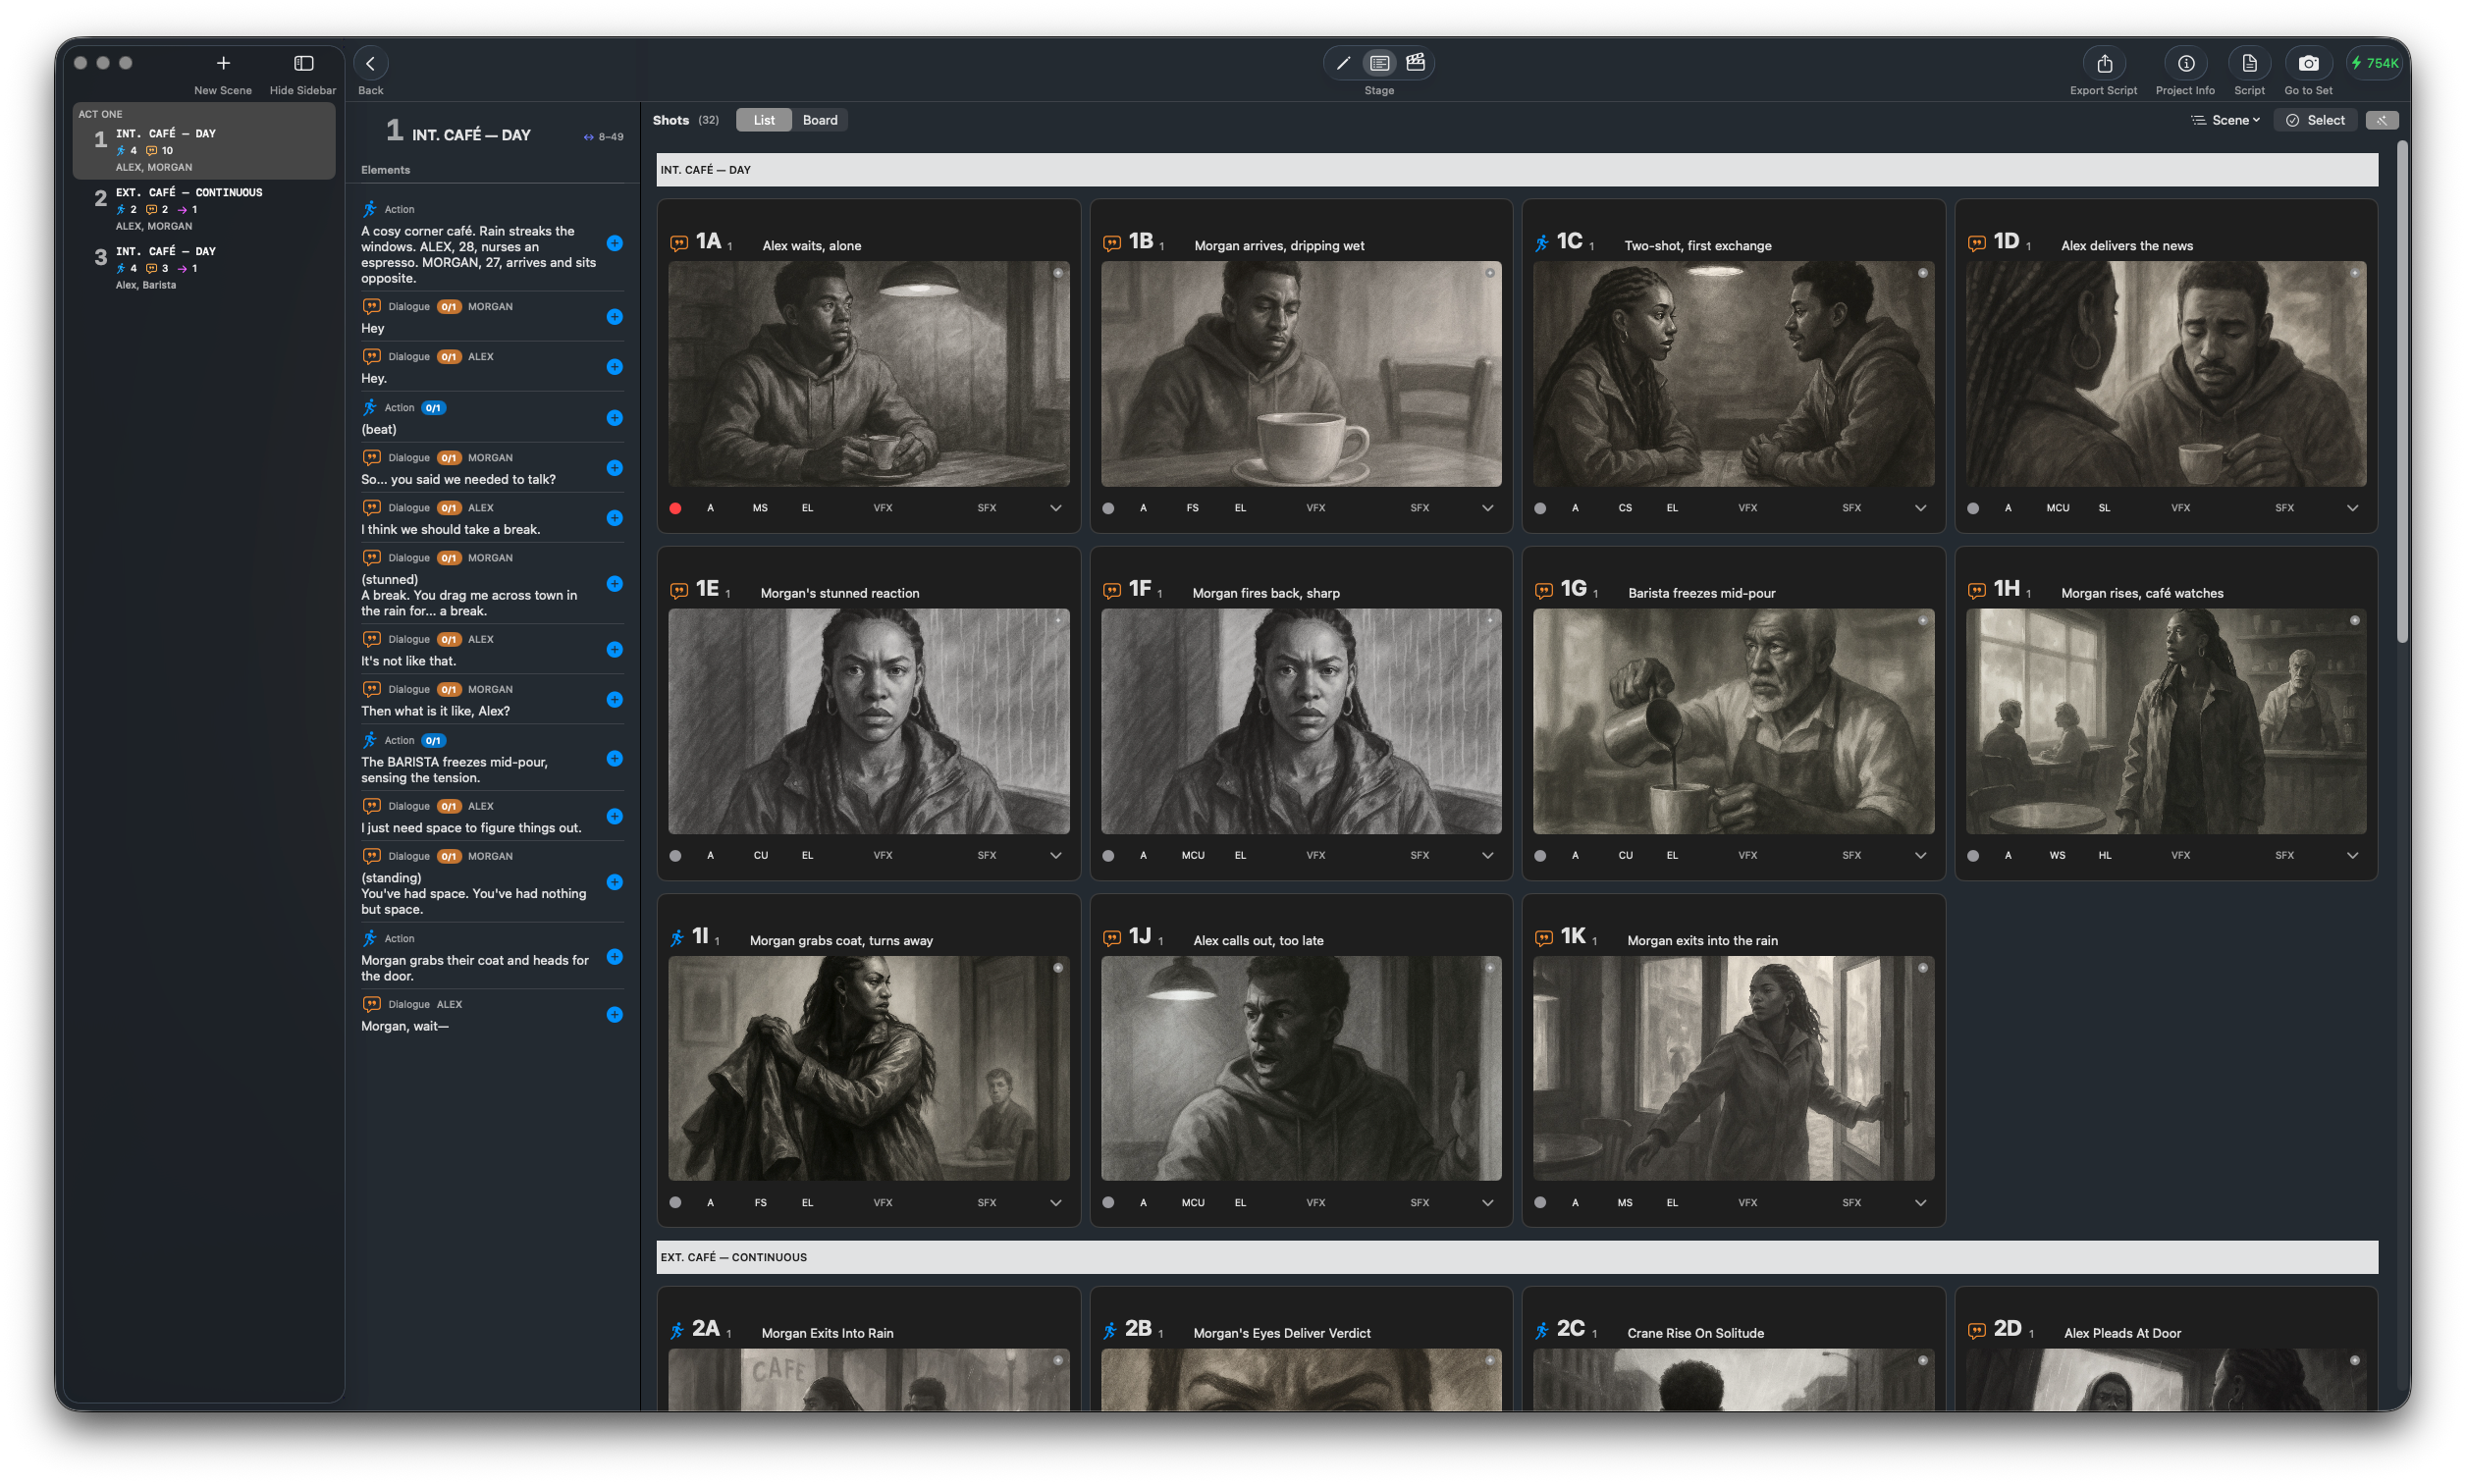2466x1484 pixels.
Task: Go back using the Back chevron
Action: click(x=370, y=63)
